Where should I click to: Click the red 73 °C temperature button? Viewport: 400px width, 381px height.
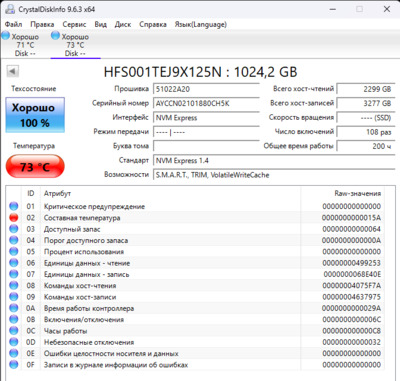35,166
